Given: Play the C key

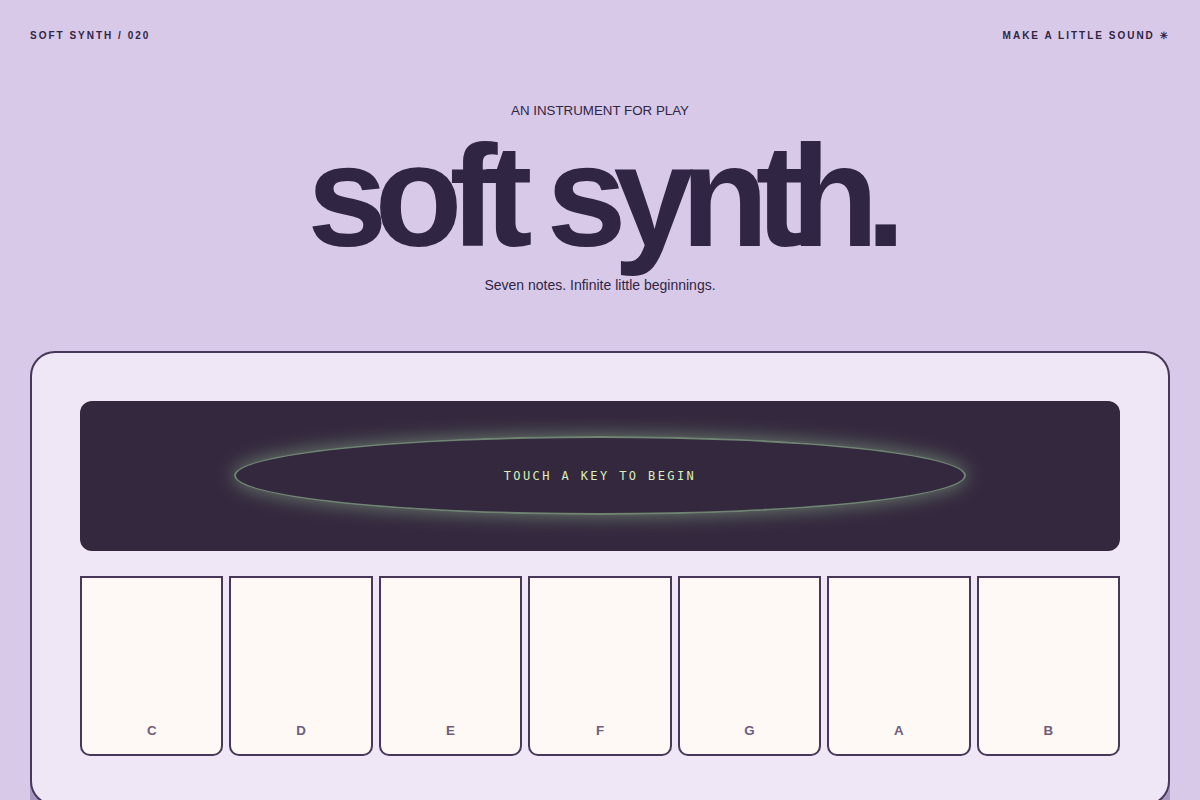Looking at the screenshot, I should click(151, 666).
